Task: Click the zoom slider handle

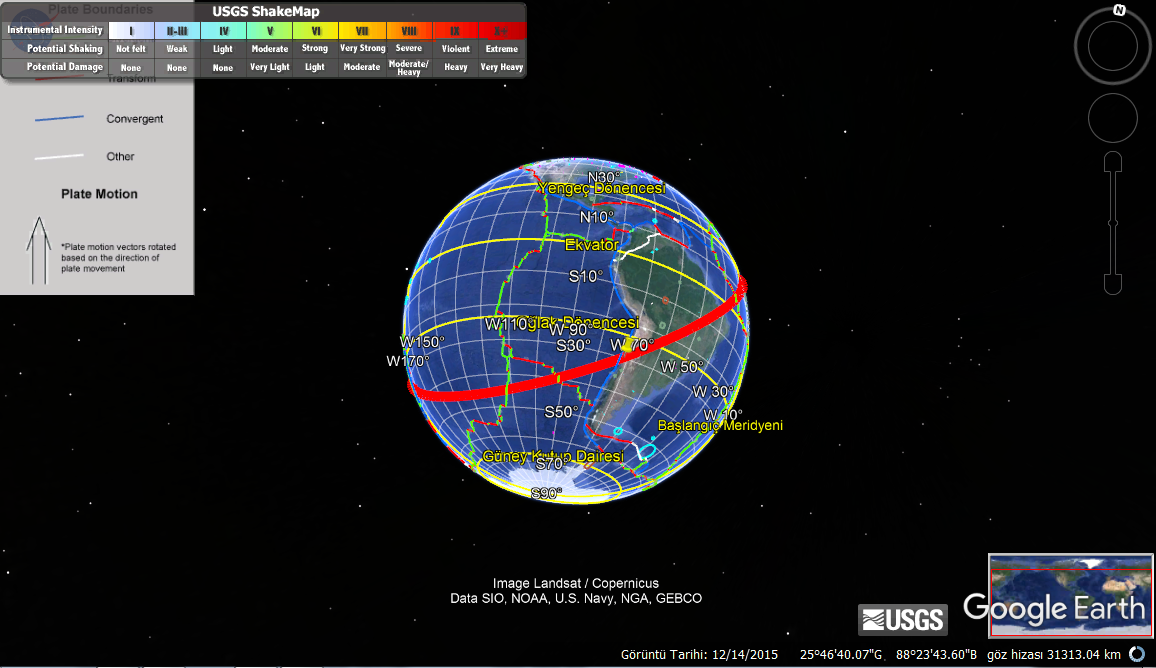Action: point(1113,223)
